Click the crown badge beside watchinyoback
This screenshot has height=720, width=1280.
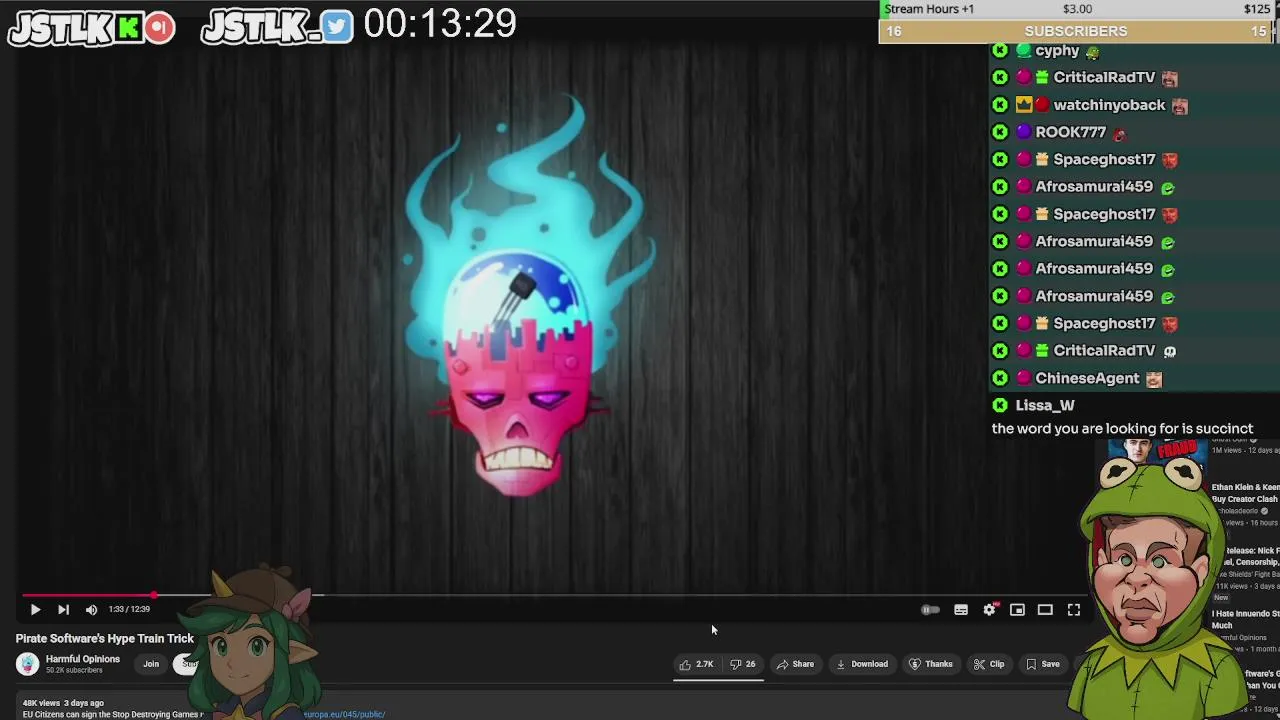click(1024, 105)
